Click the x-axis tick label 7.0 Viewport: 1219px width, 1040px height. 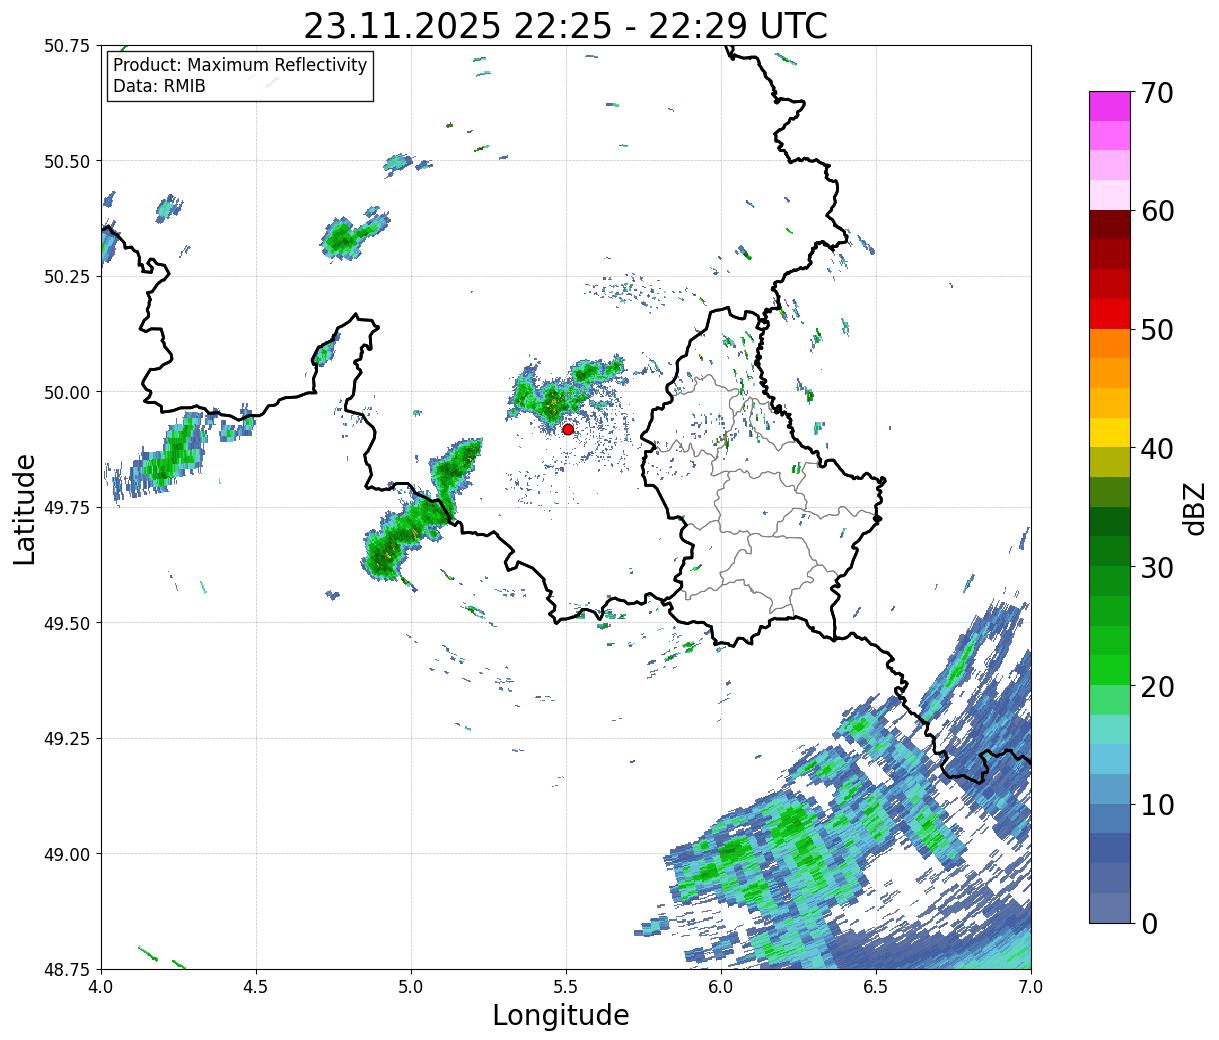(x=1031, y=987)
